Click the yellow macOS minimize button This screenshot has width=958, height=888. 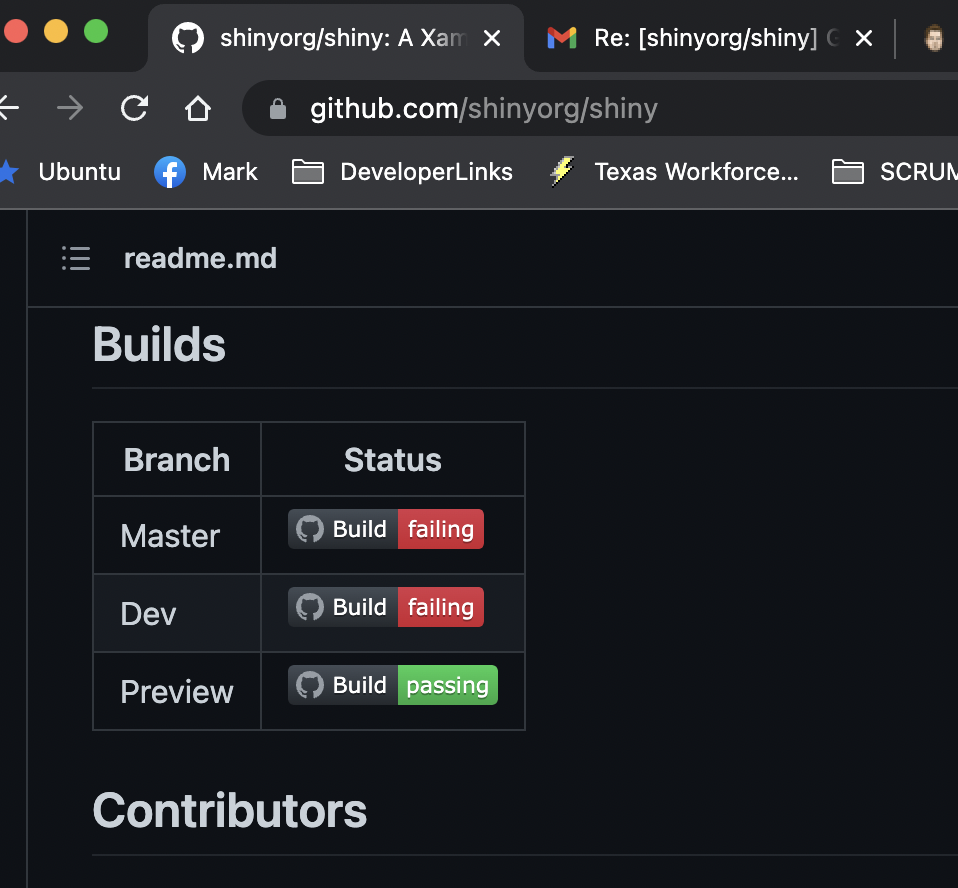click(56, 31)
